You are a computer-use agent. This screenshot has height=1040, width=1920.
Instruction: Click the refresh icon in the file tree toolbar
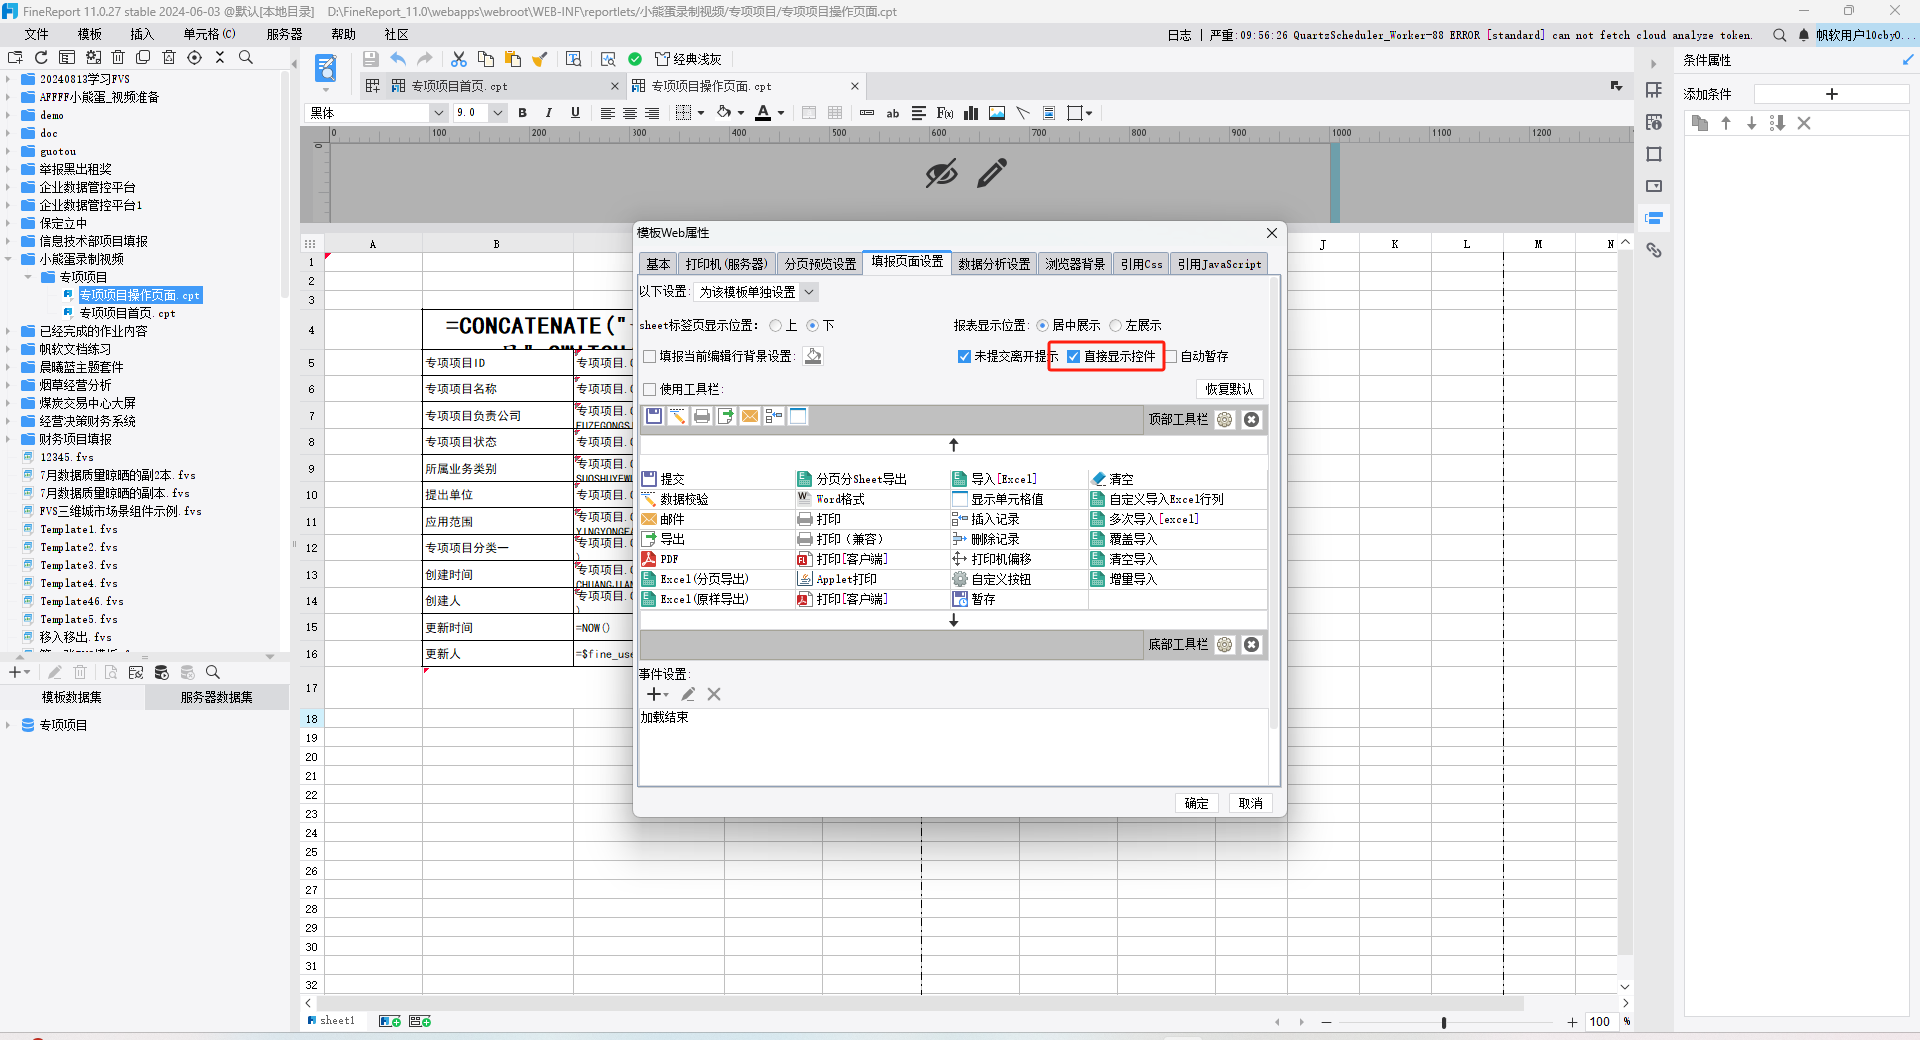pyautogui.click(x=41, y=58)
